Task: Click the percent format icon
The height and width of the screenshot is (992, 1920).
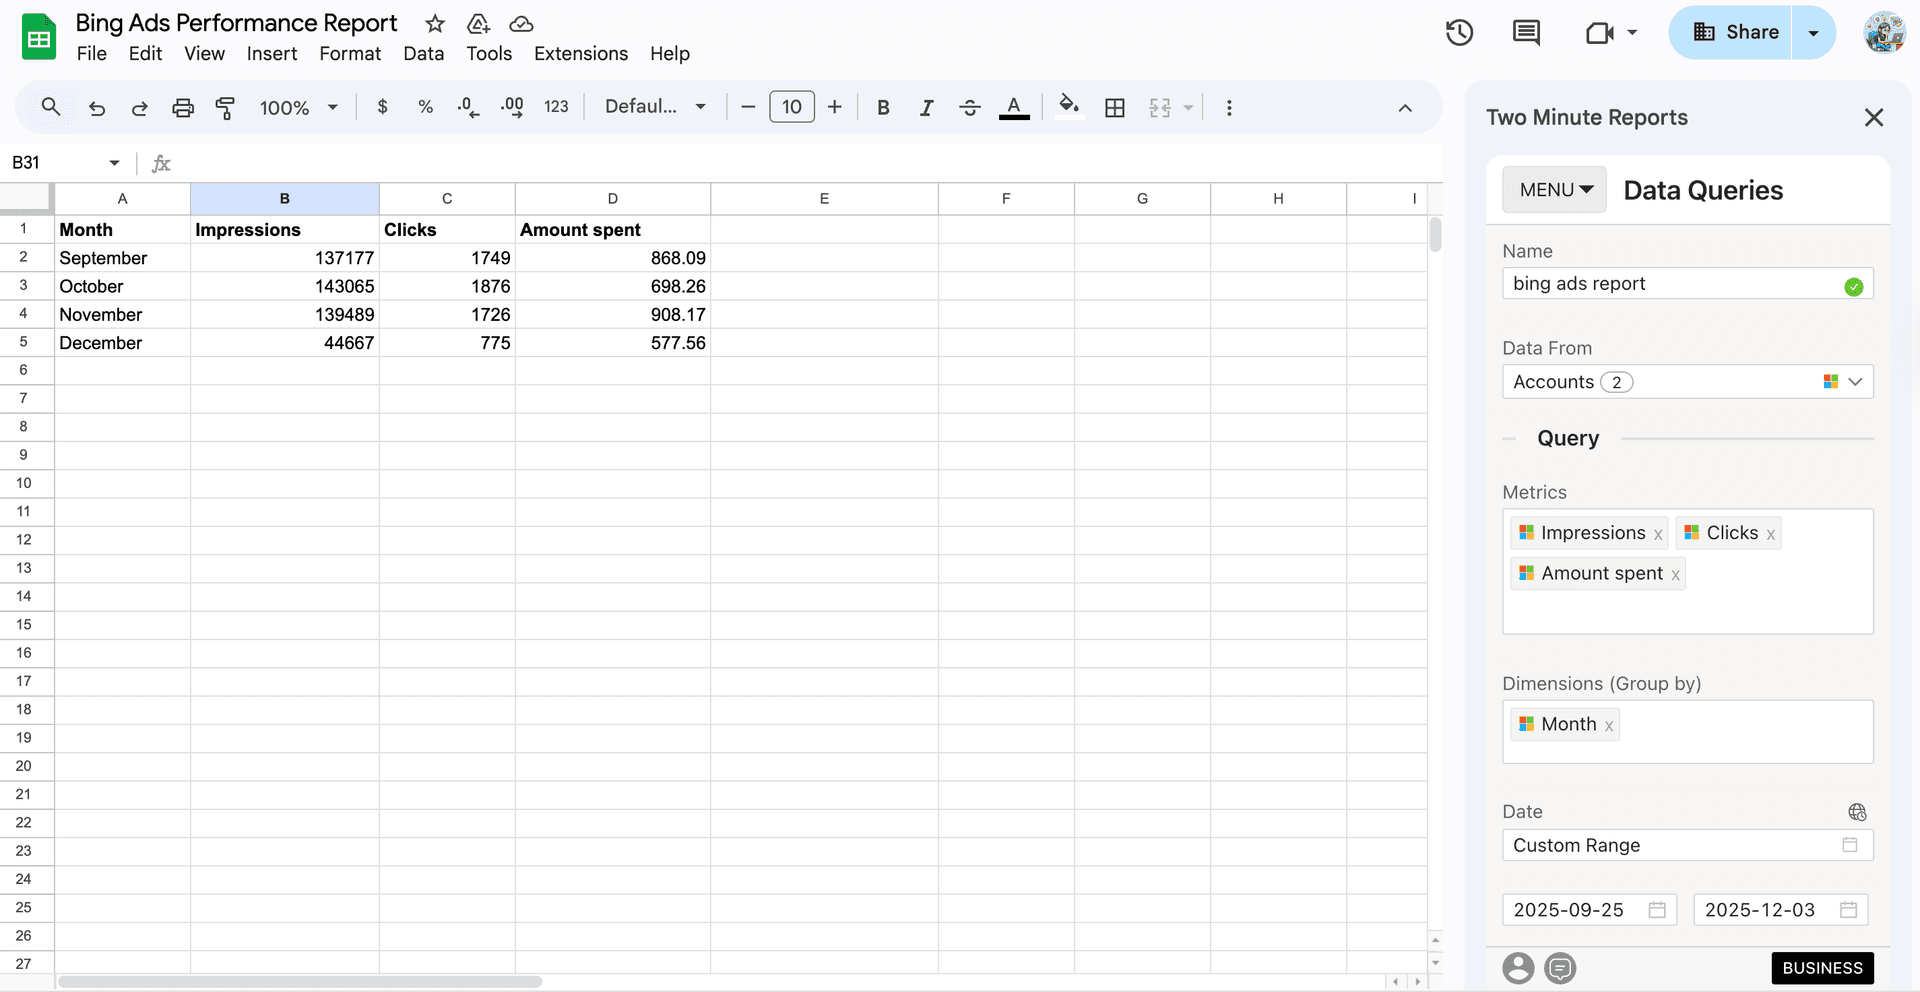Action: (x=425, y=107)
